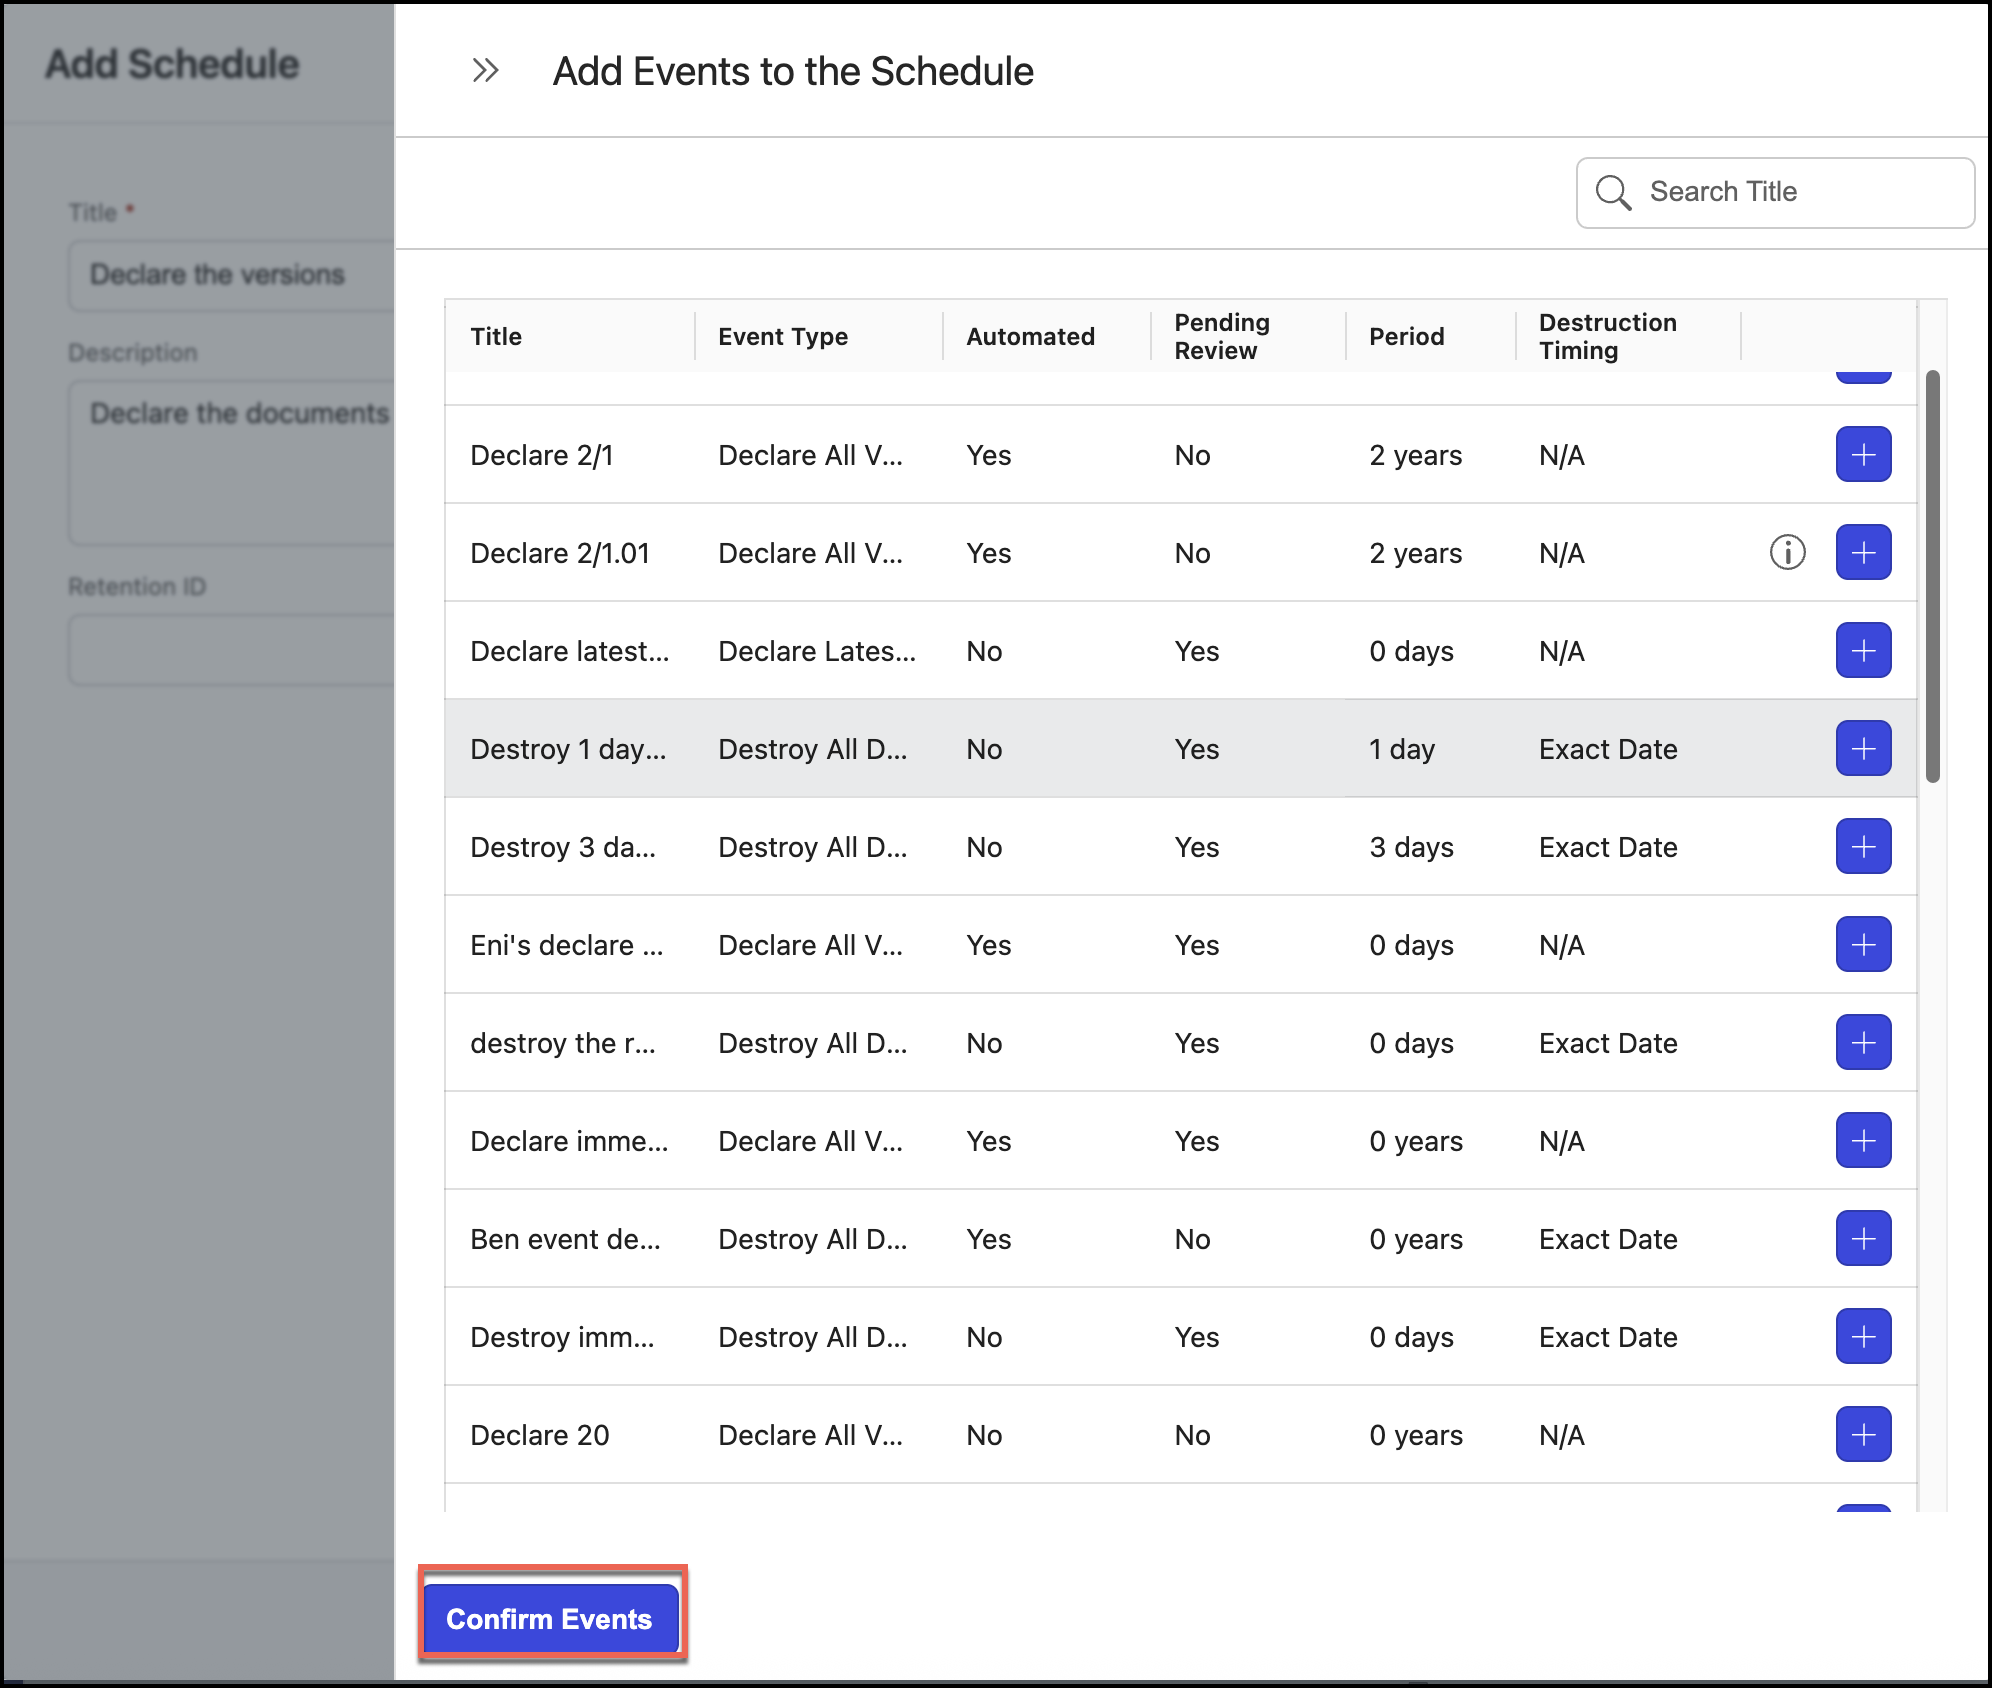
Task: Click the Period column header
Action: tap(1406, 337)
